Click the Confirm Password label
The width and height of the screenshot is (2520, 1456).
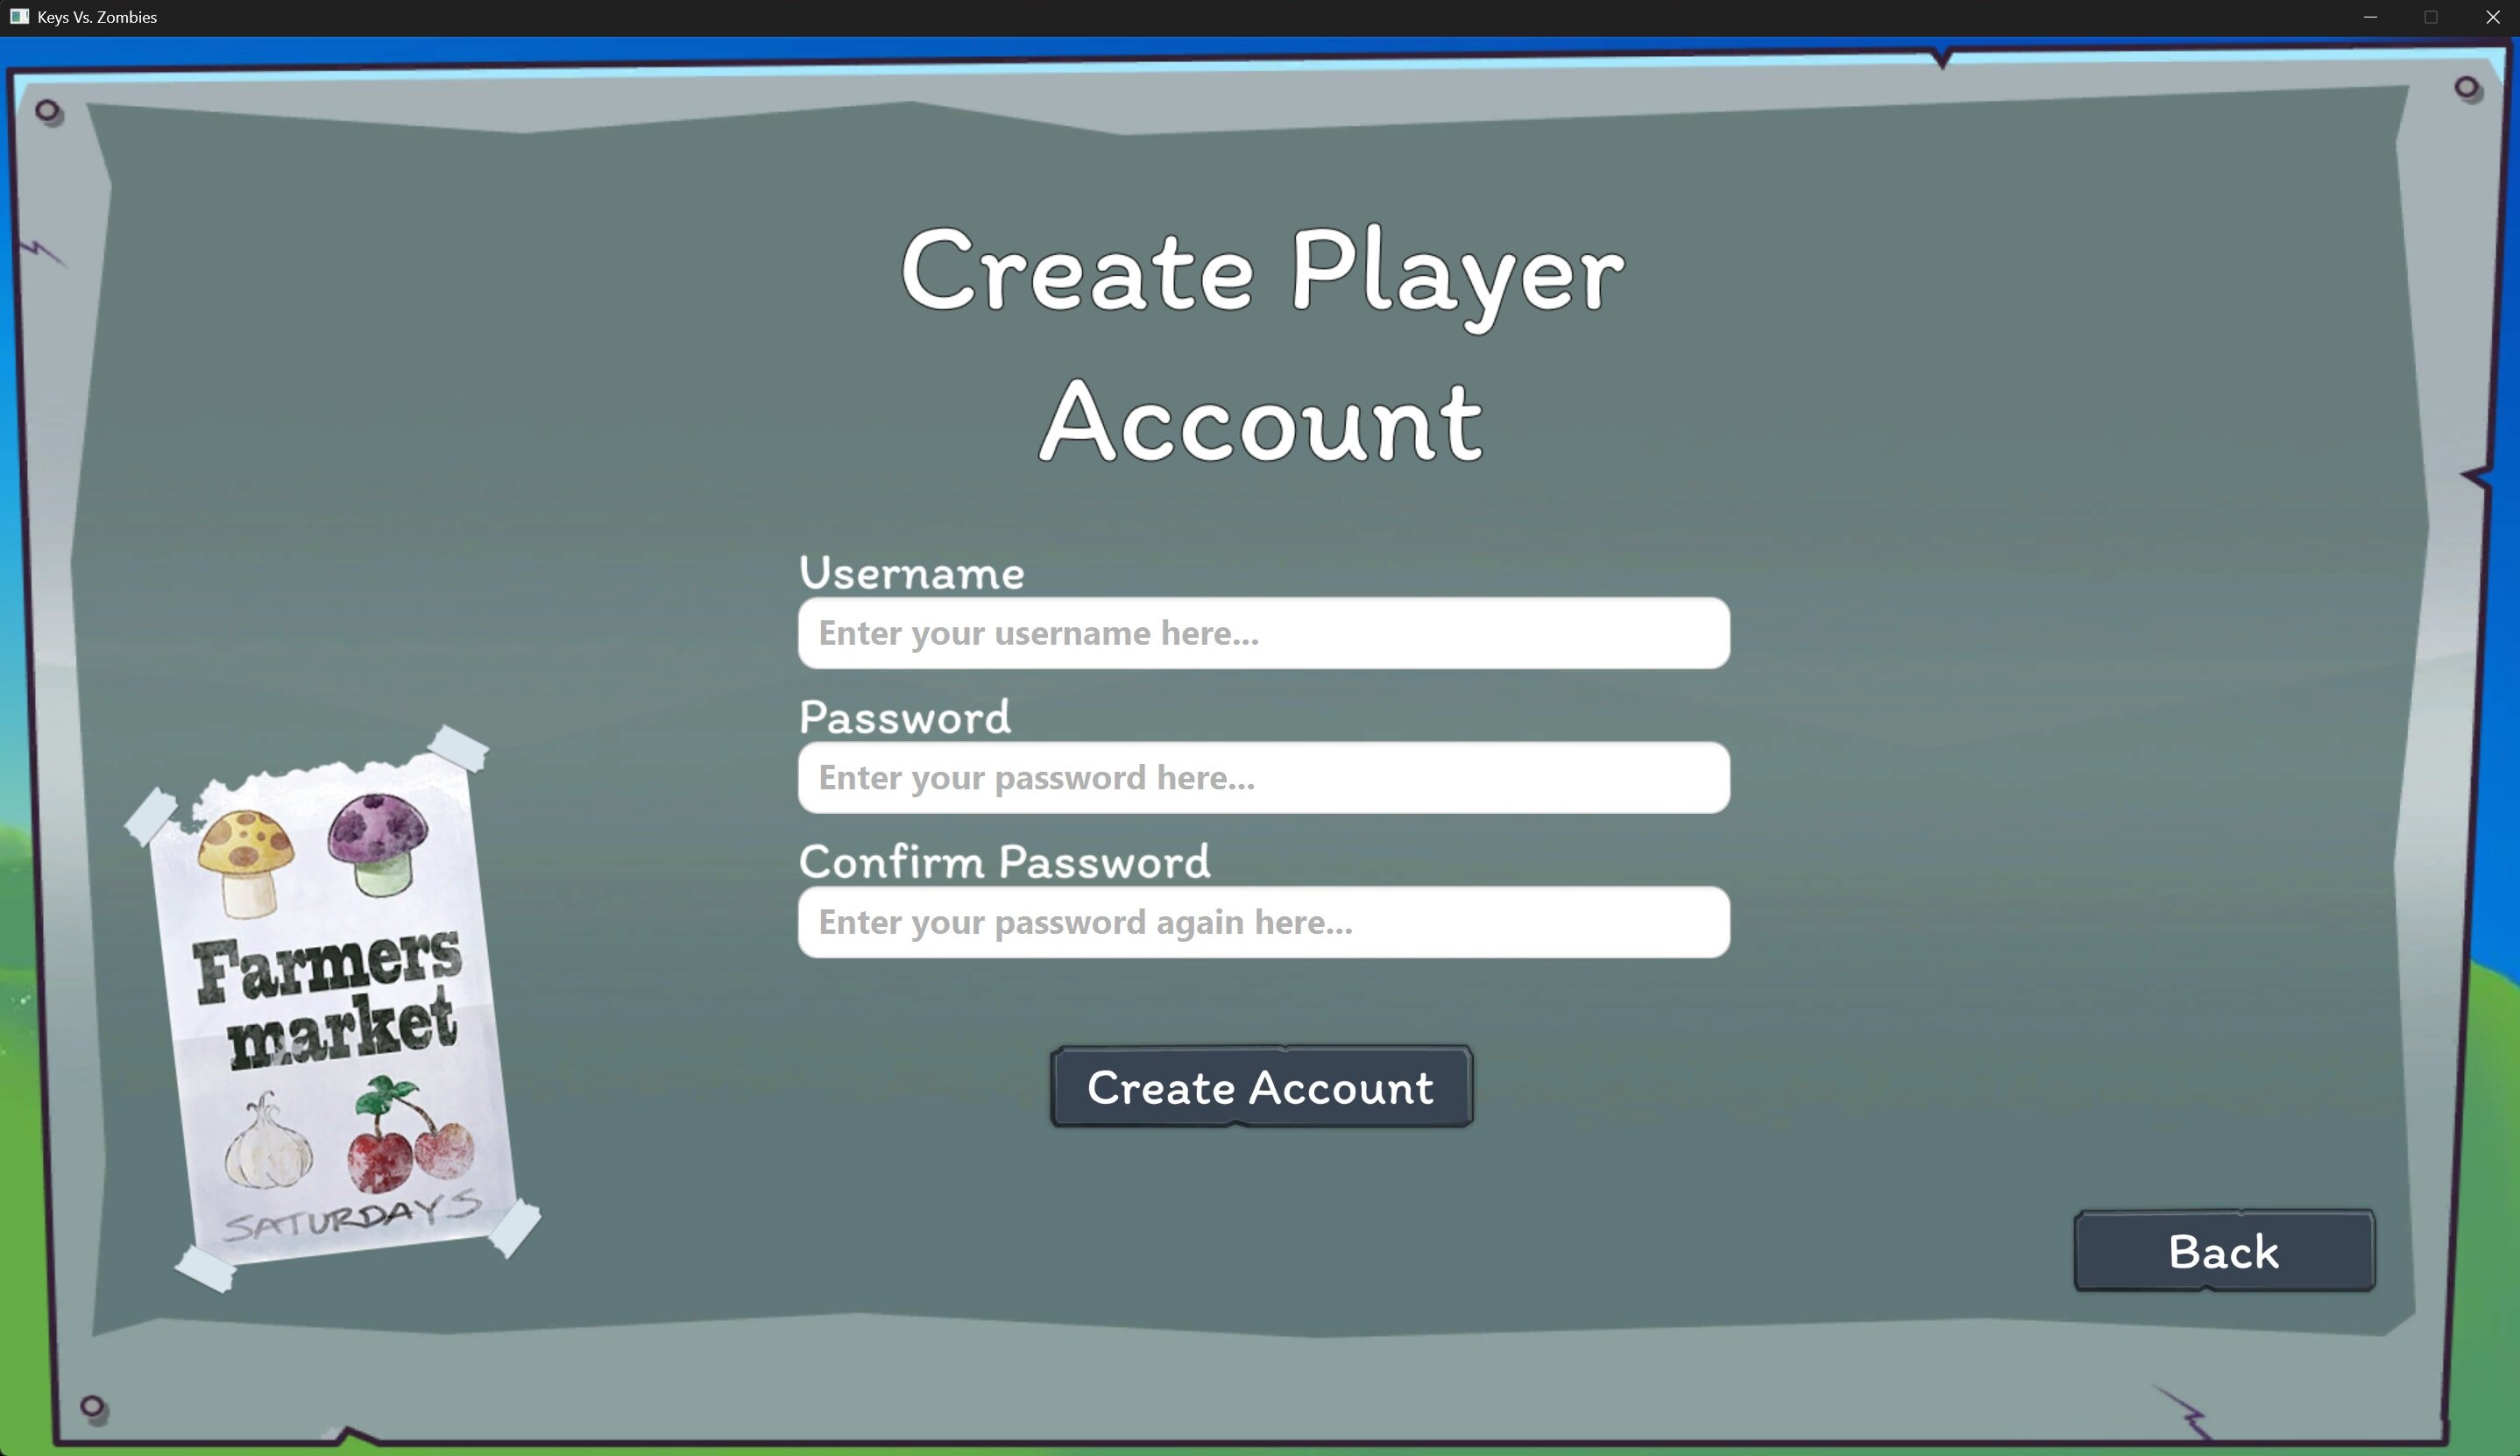click(x=1005, y=861)
